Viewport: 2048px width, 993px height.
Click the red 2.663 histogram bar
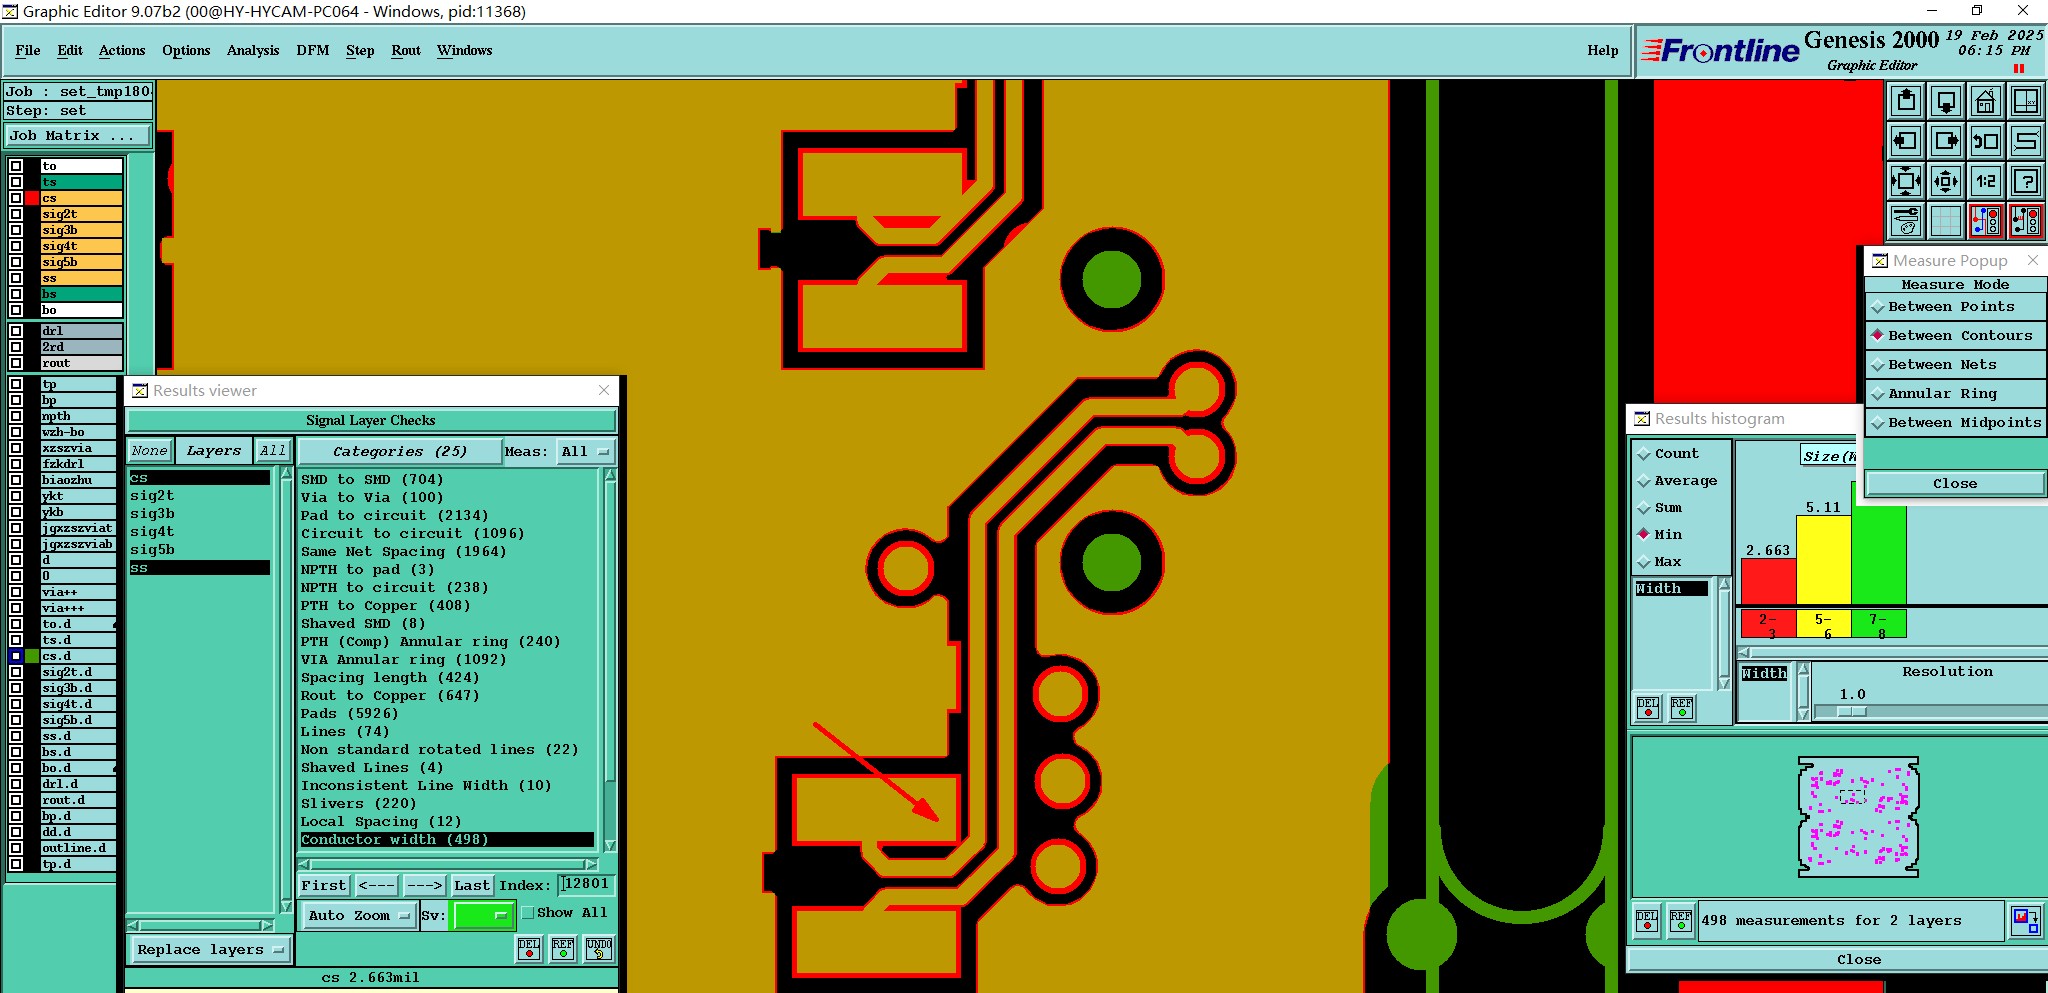(1768, 581)
